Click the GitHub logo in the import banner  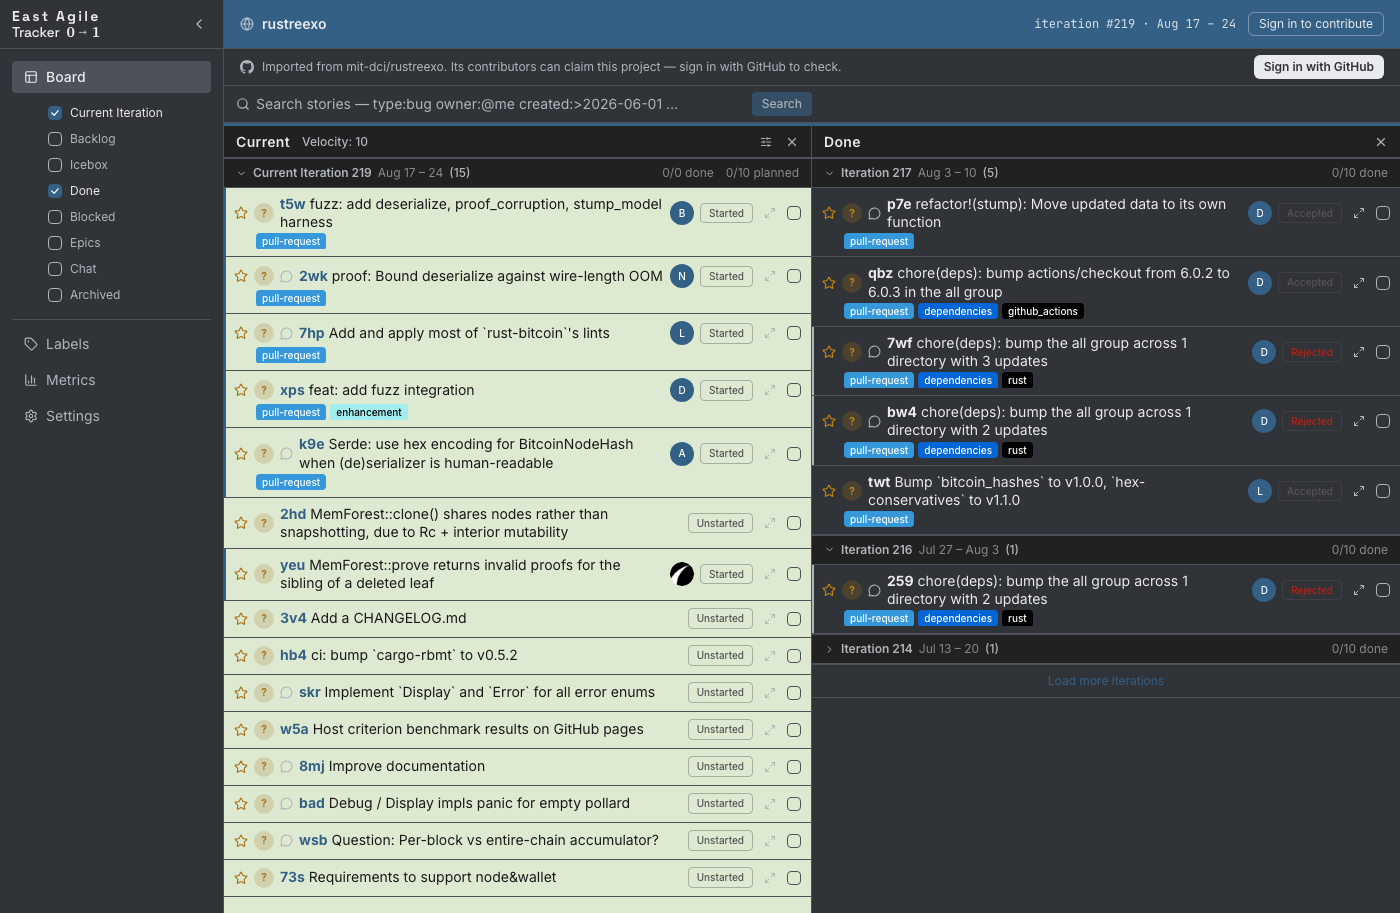click(x=247, y=67)
